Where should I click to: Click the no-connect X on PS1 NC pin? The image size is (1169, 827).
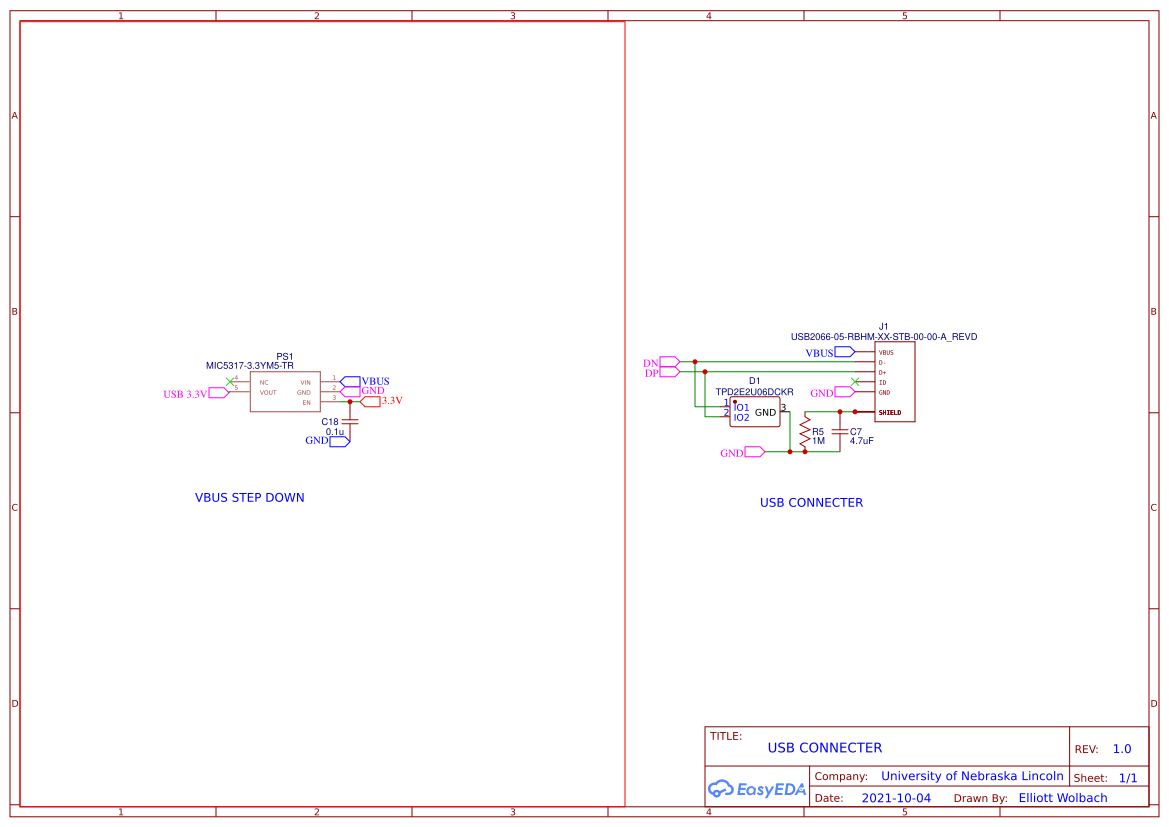[230, 381]
